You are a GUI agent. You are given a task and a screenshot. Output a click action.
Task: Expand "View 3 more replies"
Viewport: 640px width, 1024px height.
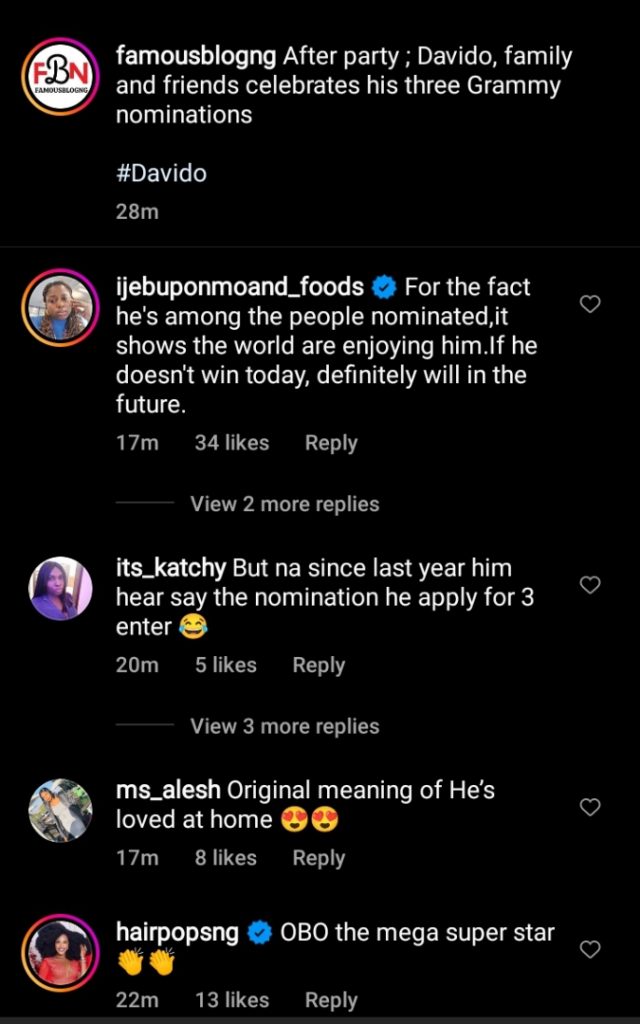pyautogui.click(x=284, y=726)
